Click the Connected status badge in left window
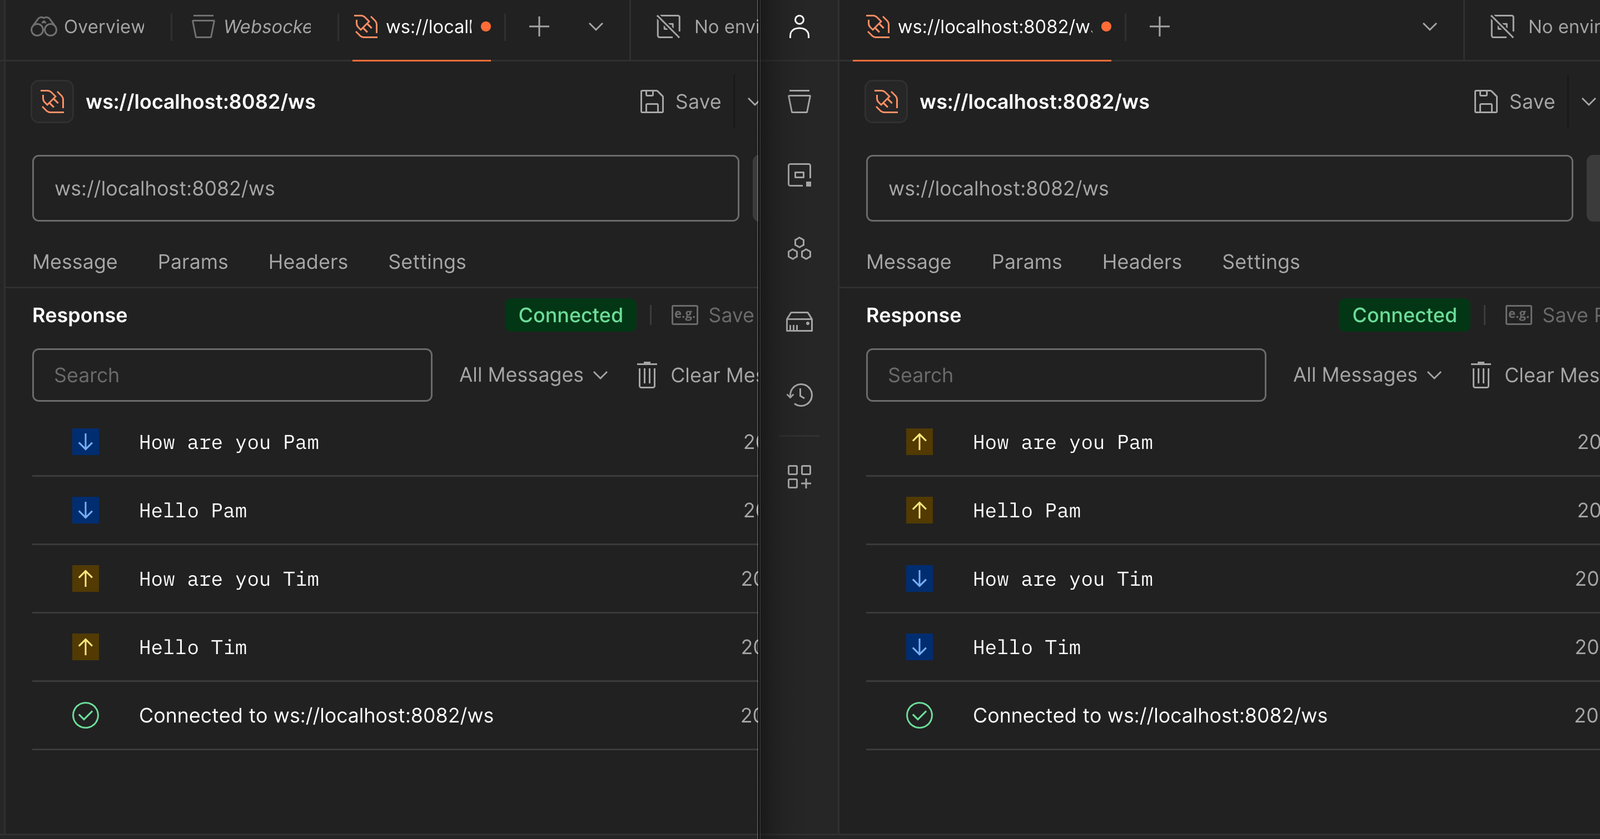Screen dimensions: 1600x839 click(570, 315)
